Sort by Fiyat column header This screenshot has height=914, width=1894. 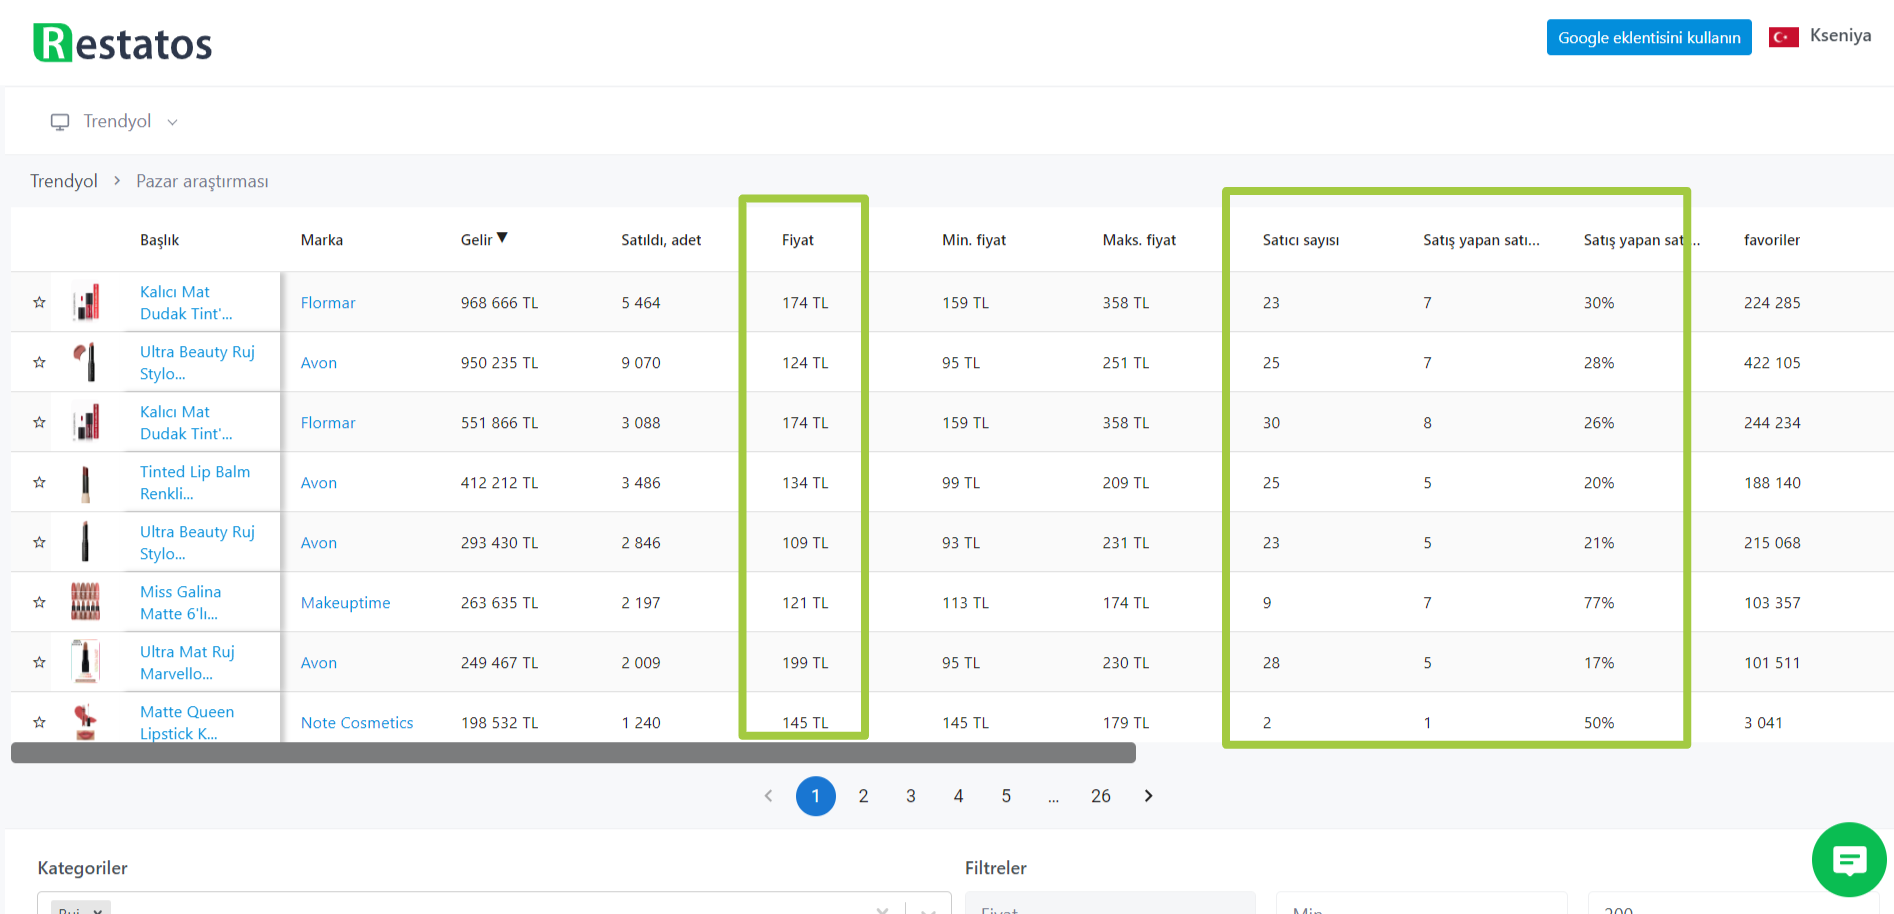click(798, 240)
